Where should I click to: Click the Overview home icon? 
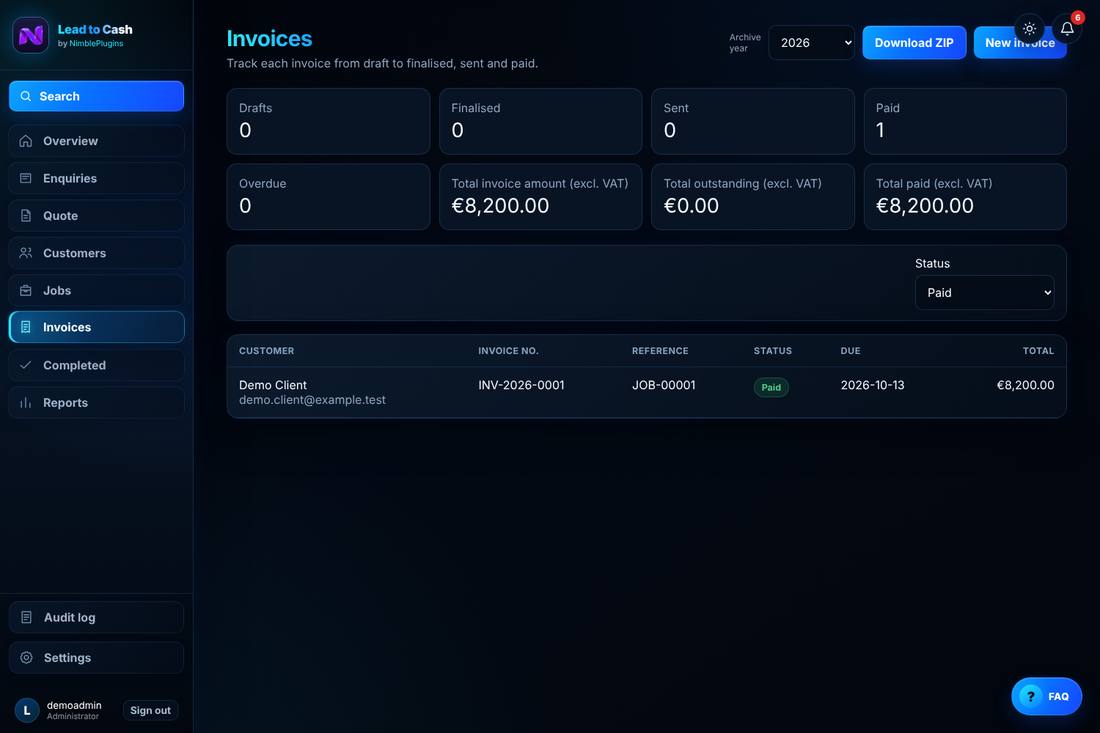[x=26, y=141]
